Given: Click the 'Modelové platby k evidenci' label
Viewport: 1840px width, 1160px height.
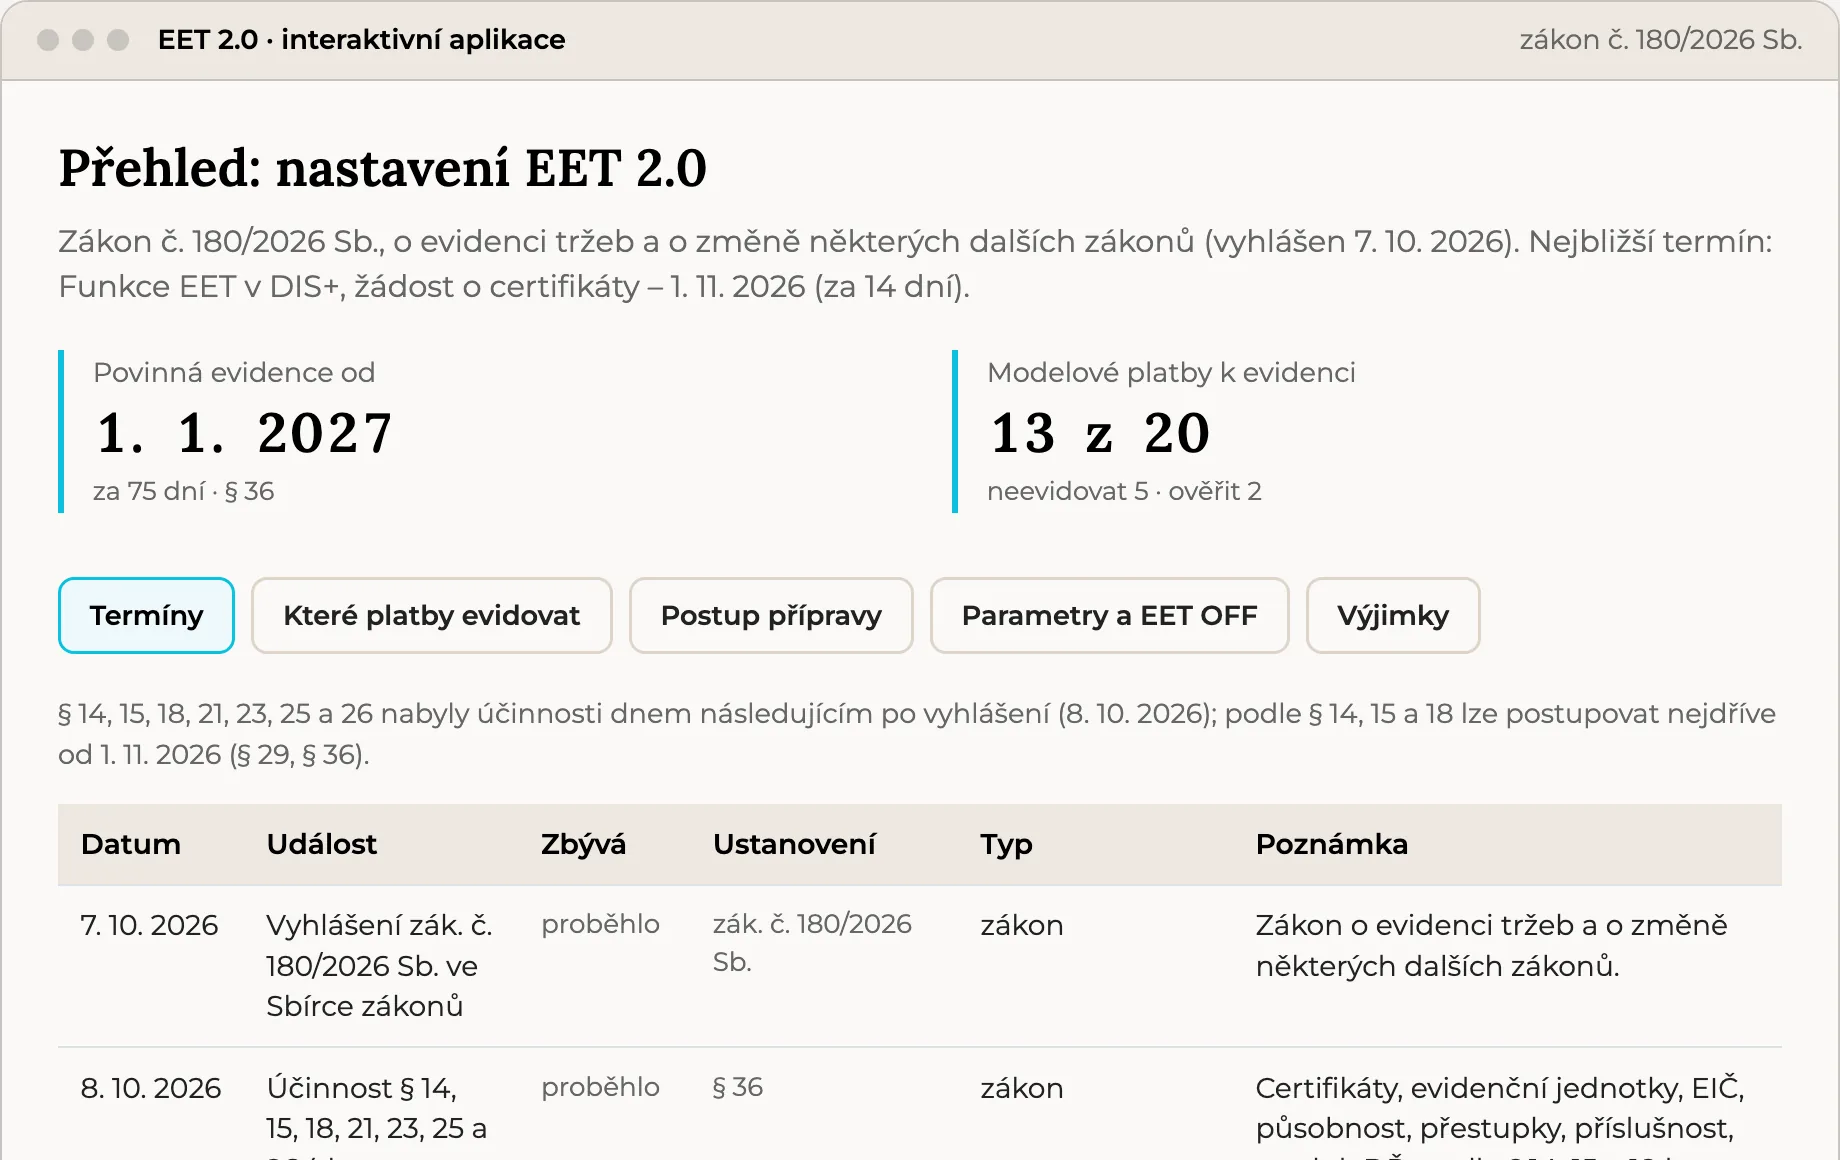Looking at the screenshot, I should (x=1171, y=372).
